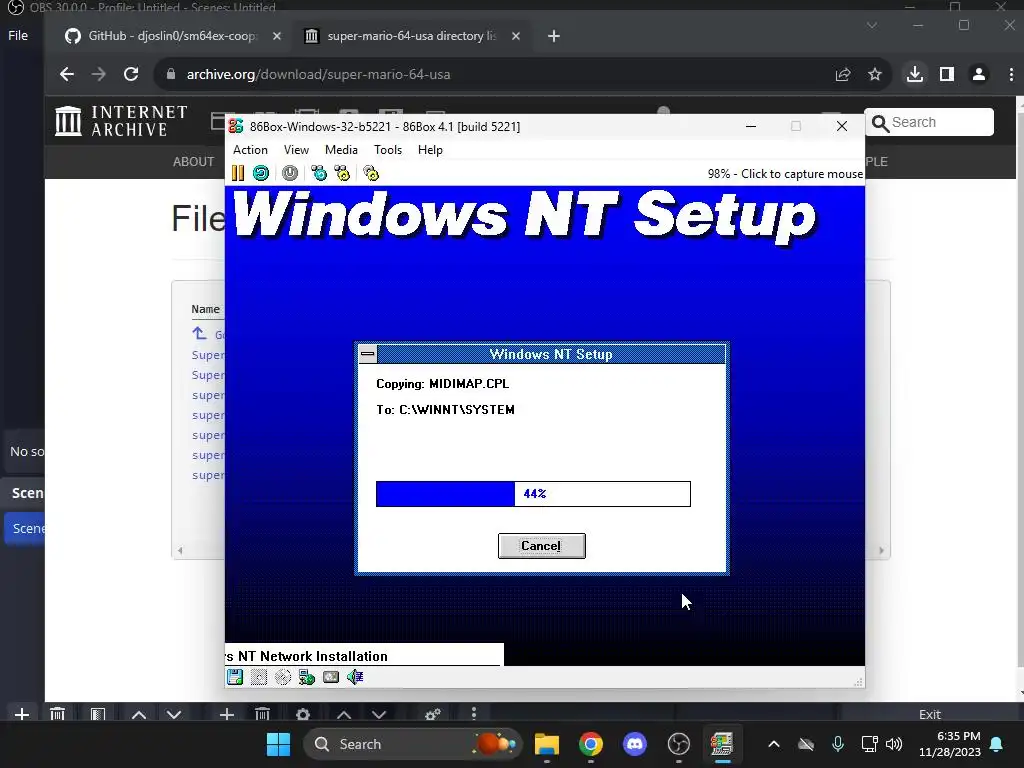The width and height of the screenshot is (1024, 768).
Task: Open File Explorer from taskbar
Action: (547, 744)
